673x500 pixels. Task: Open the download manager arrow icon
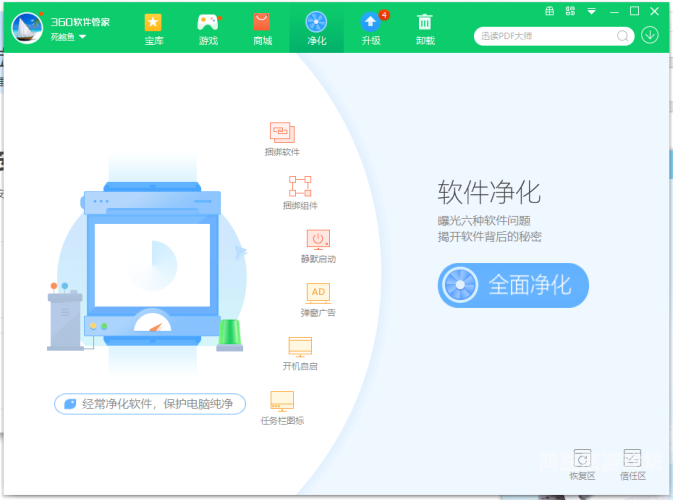(x=650, y=35)
